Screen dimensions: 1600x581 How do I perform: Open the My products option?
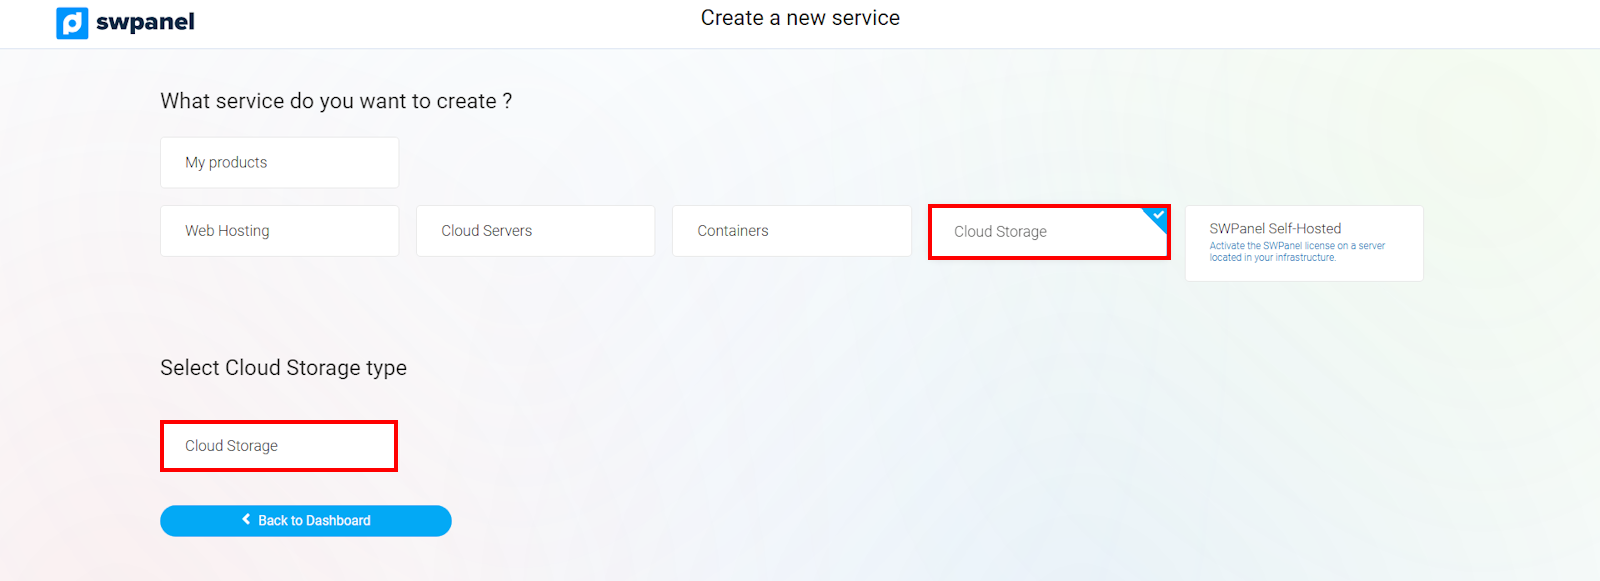[x=279, y=162]
